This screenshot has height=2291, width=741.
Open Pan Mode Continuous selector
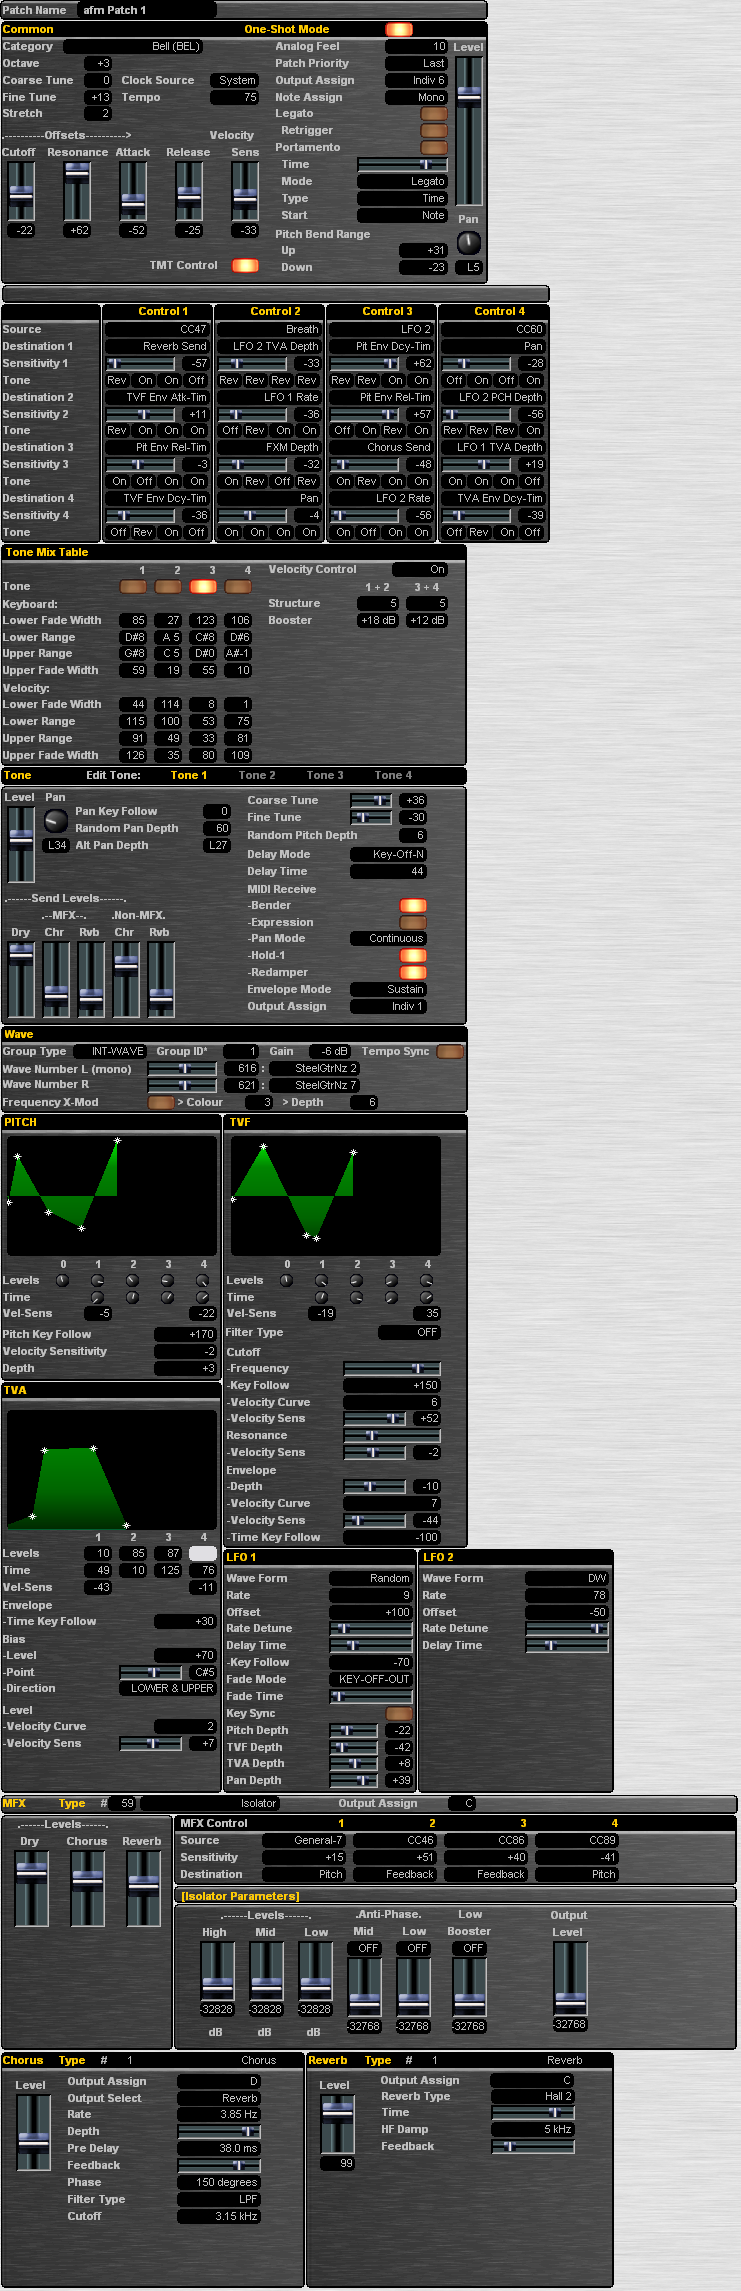[388, 938]
